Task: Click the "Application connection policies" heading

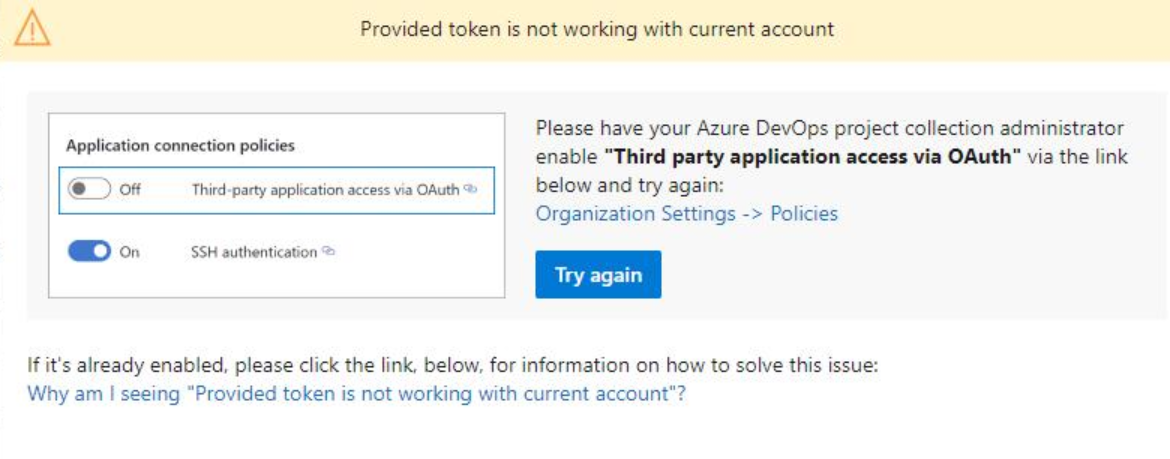Action: (181, 146)
